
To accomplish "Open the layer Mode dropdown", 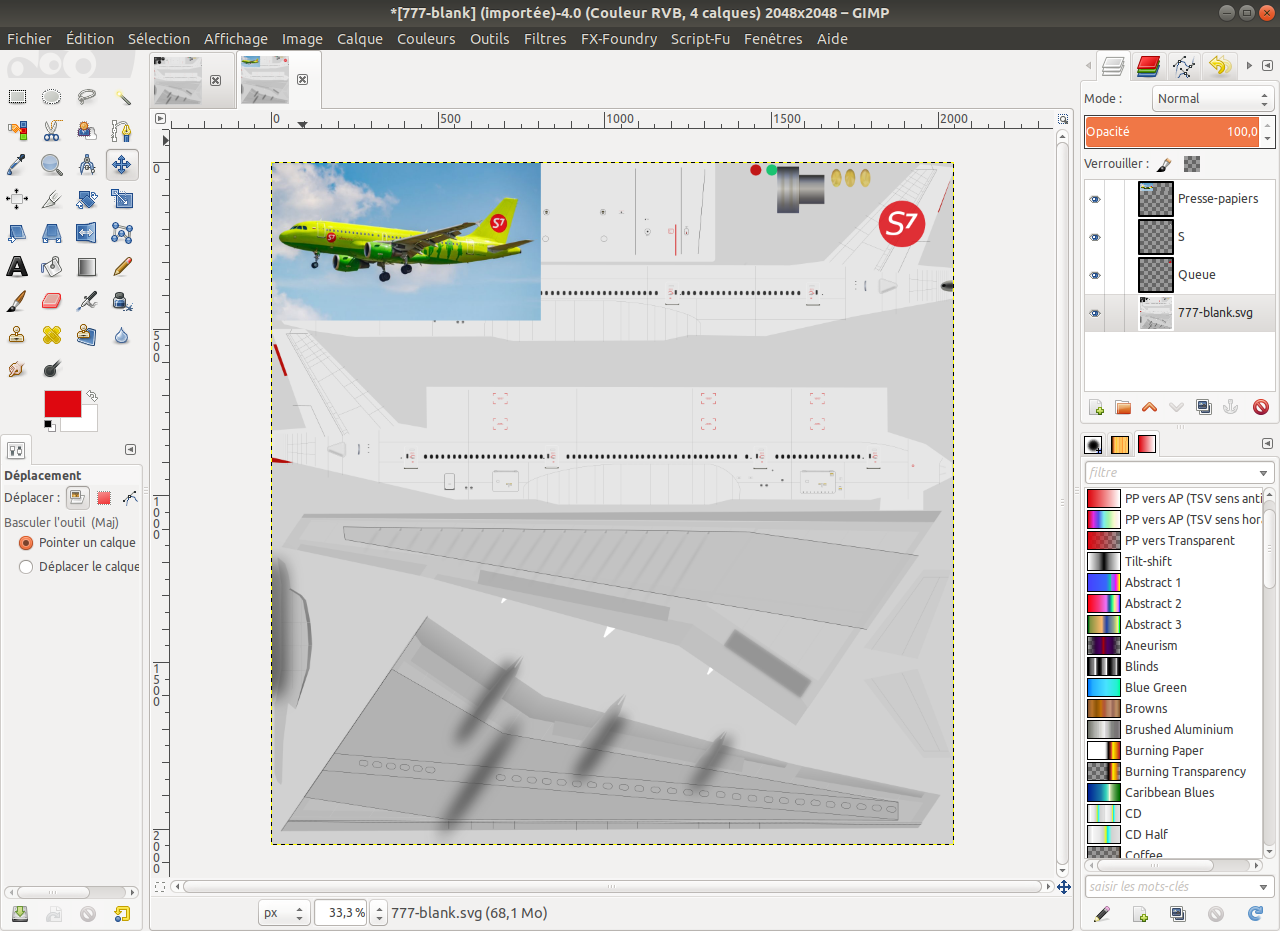I will (1212, 99).
